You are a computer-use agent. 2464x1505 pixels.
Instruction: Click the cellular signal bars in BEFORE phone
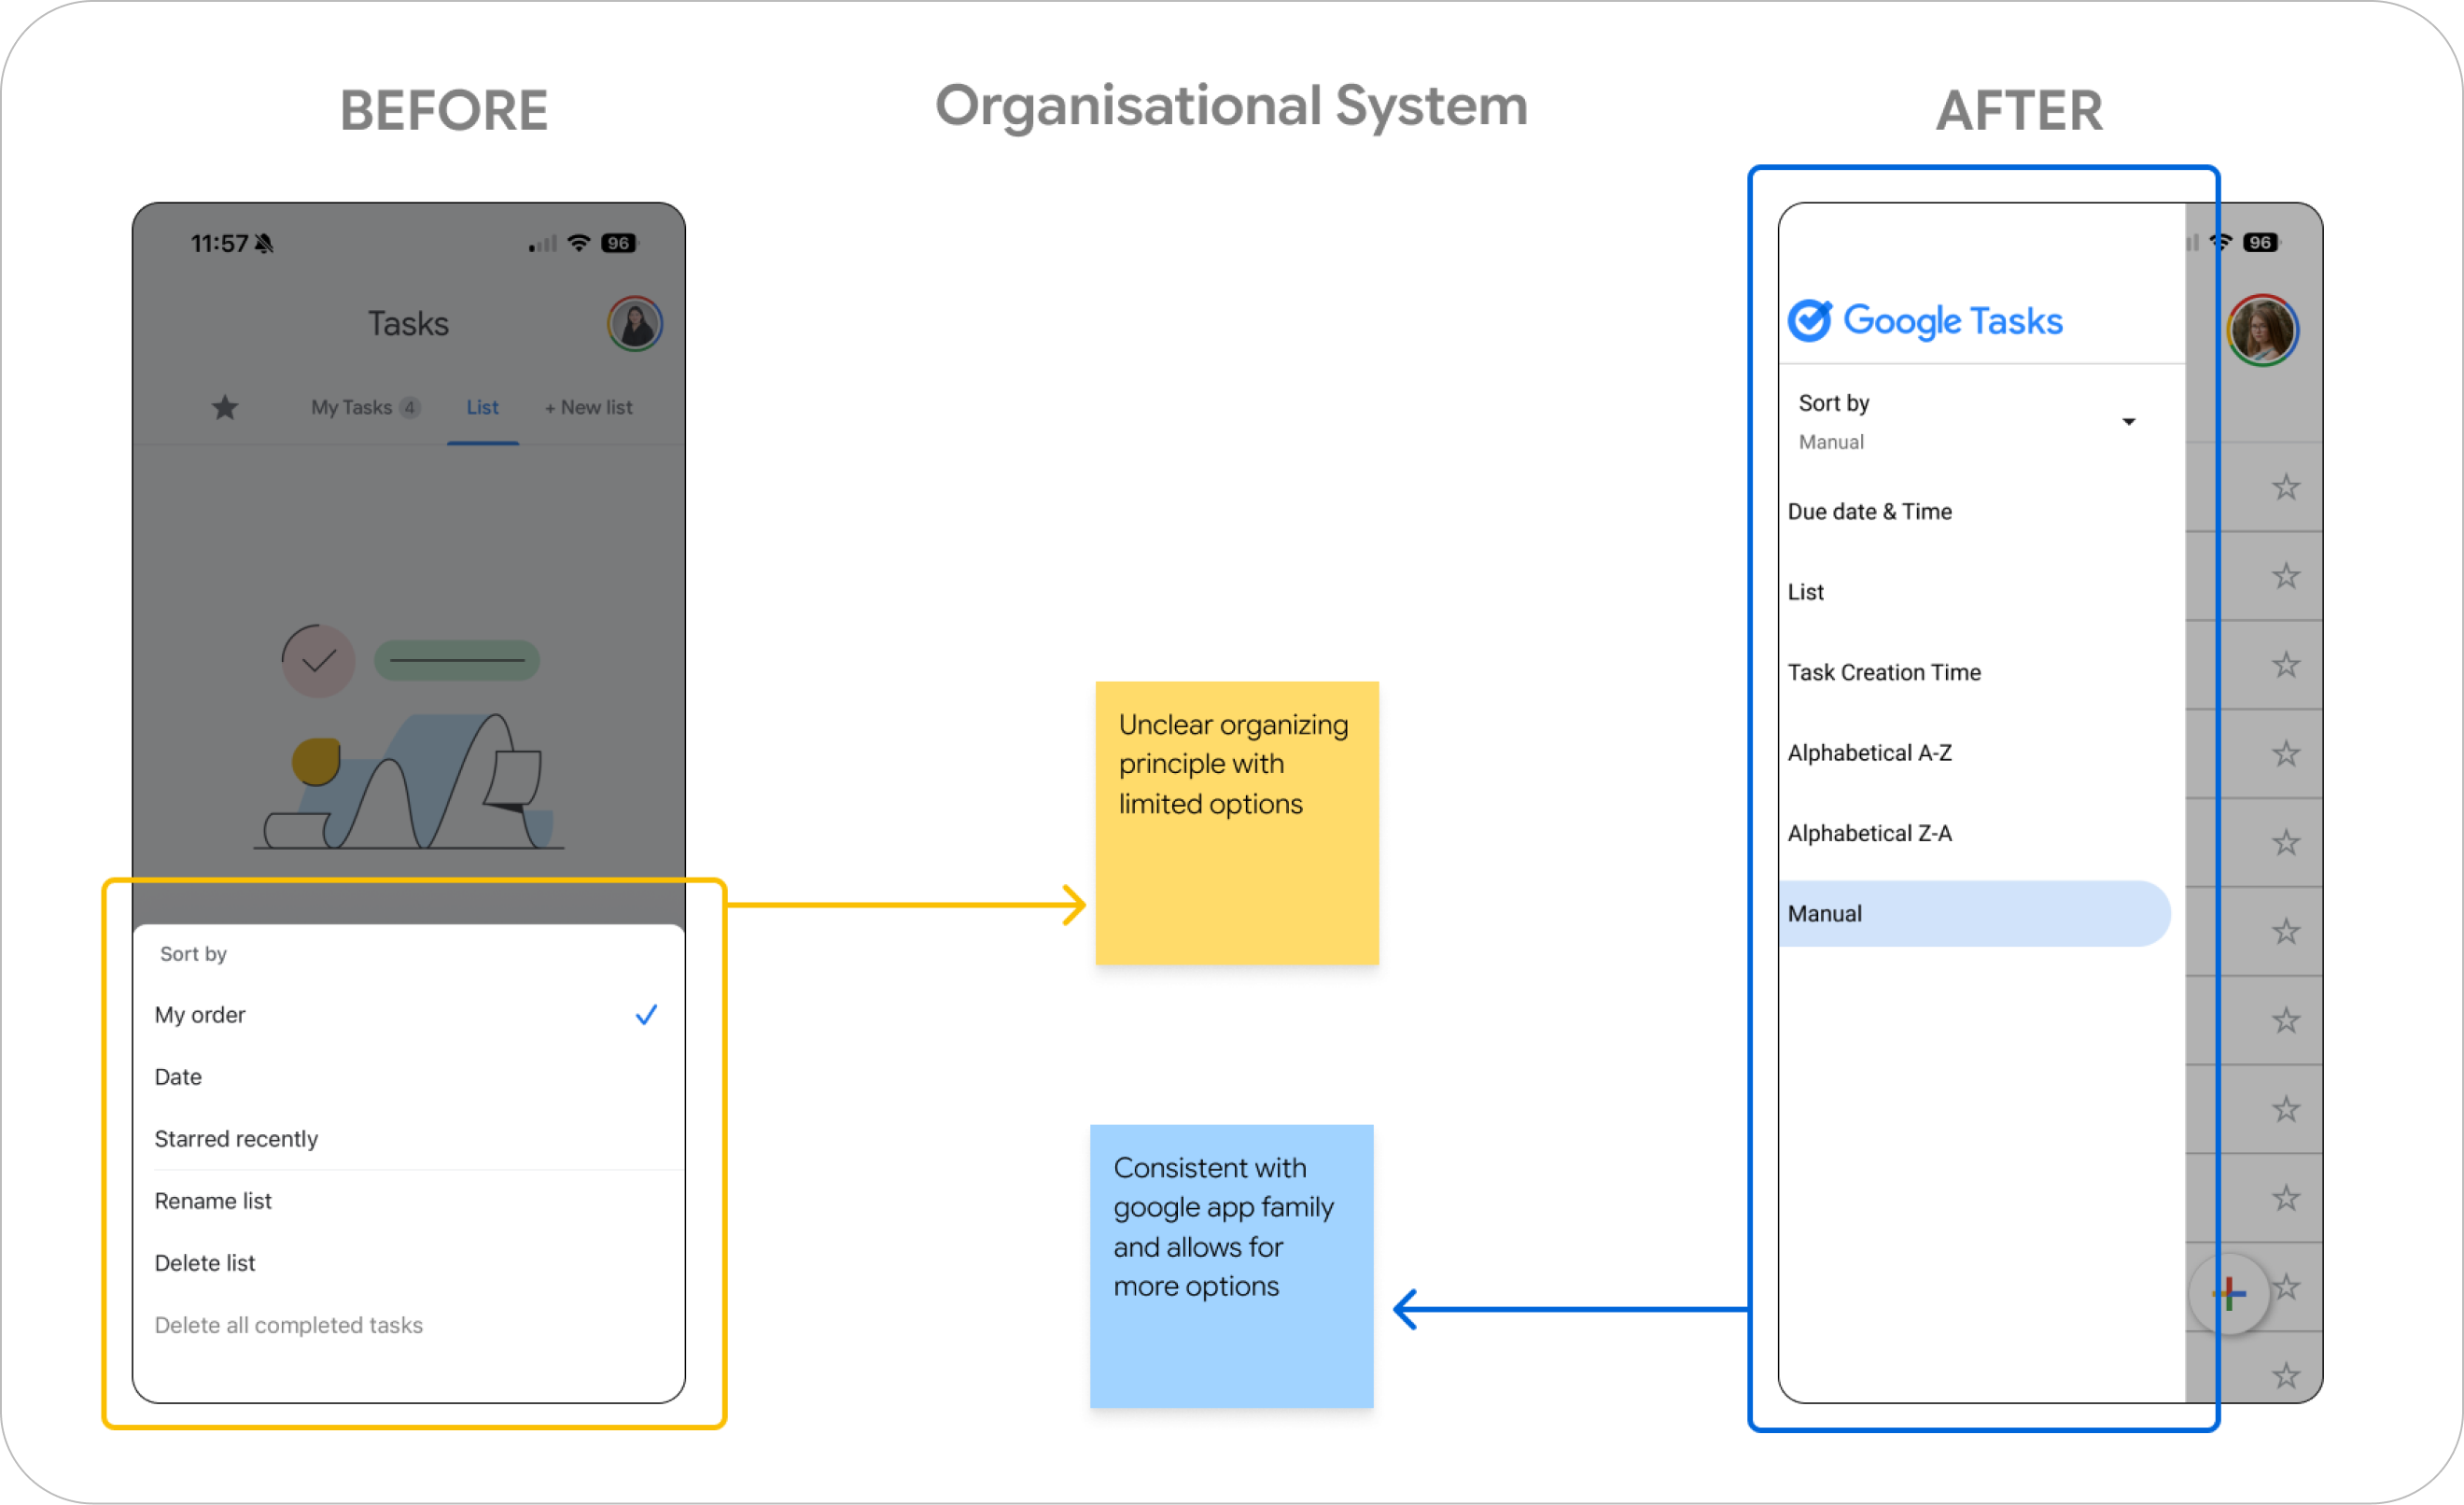pos(543,244)
